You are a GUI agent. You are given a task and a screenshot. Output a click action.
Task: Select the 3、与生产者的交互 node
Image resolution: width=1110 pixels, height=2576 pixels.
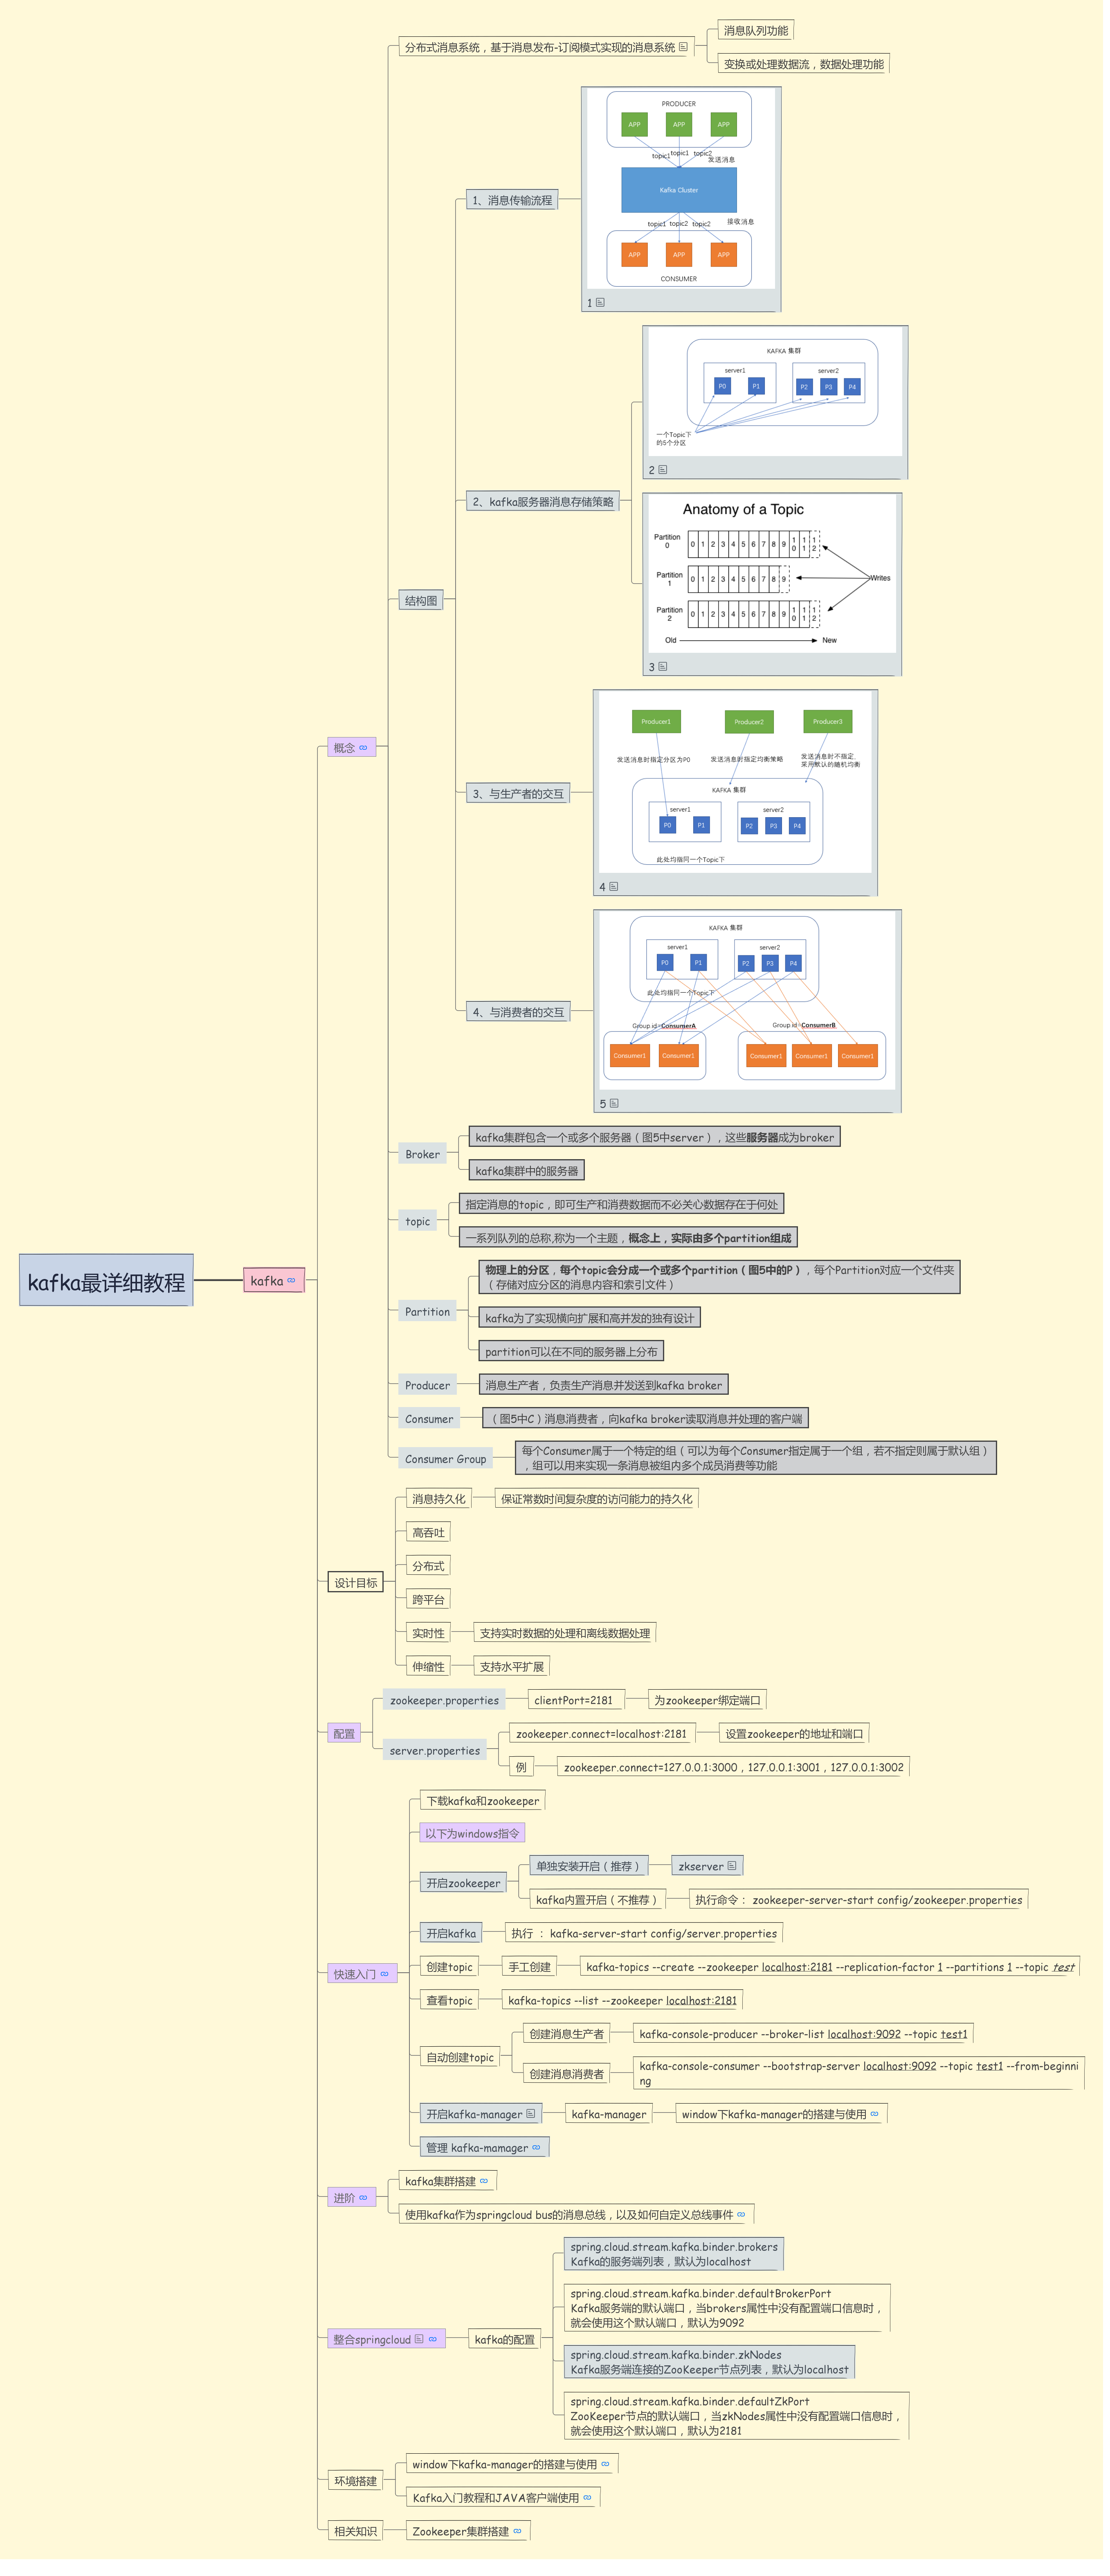pos(521,798)
